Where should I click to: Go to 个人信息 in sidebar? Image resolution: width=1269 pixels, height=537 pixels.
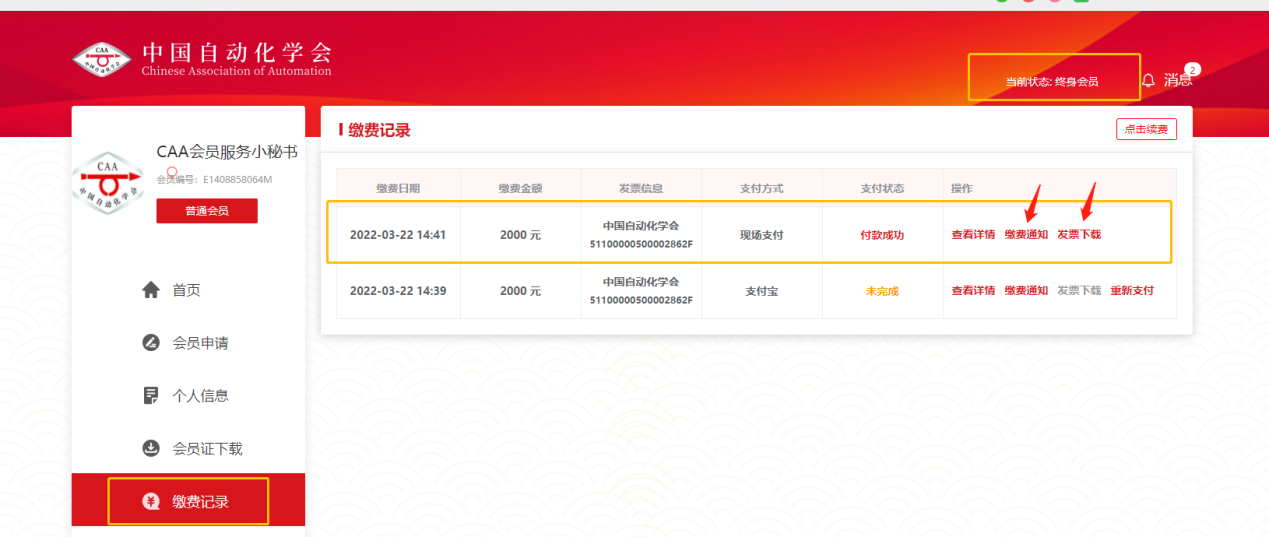pos(200,396)
